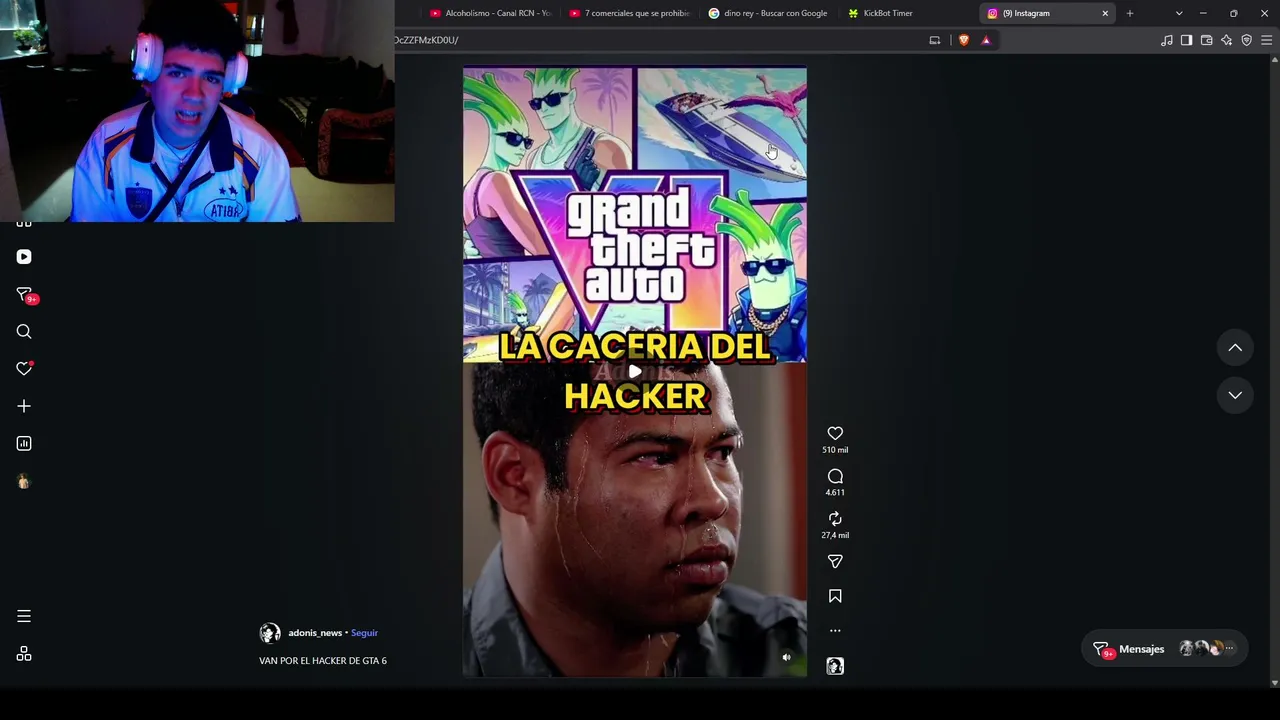Switch to the KickBot Timer tab
The image size is (1280, 720).
point(907,13)
